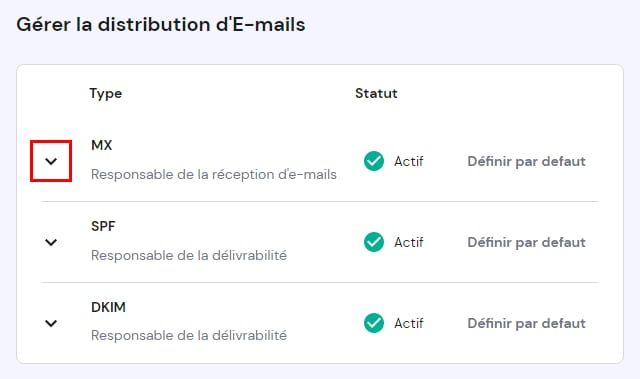The height and width of the screenshot is (379, 640).
Task: Click the 'Gérer la distribution d'E-mails' heading
Action: pyautogui.click(x=161, y=24)
